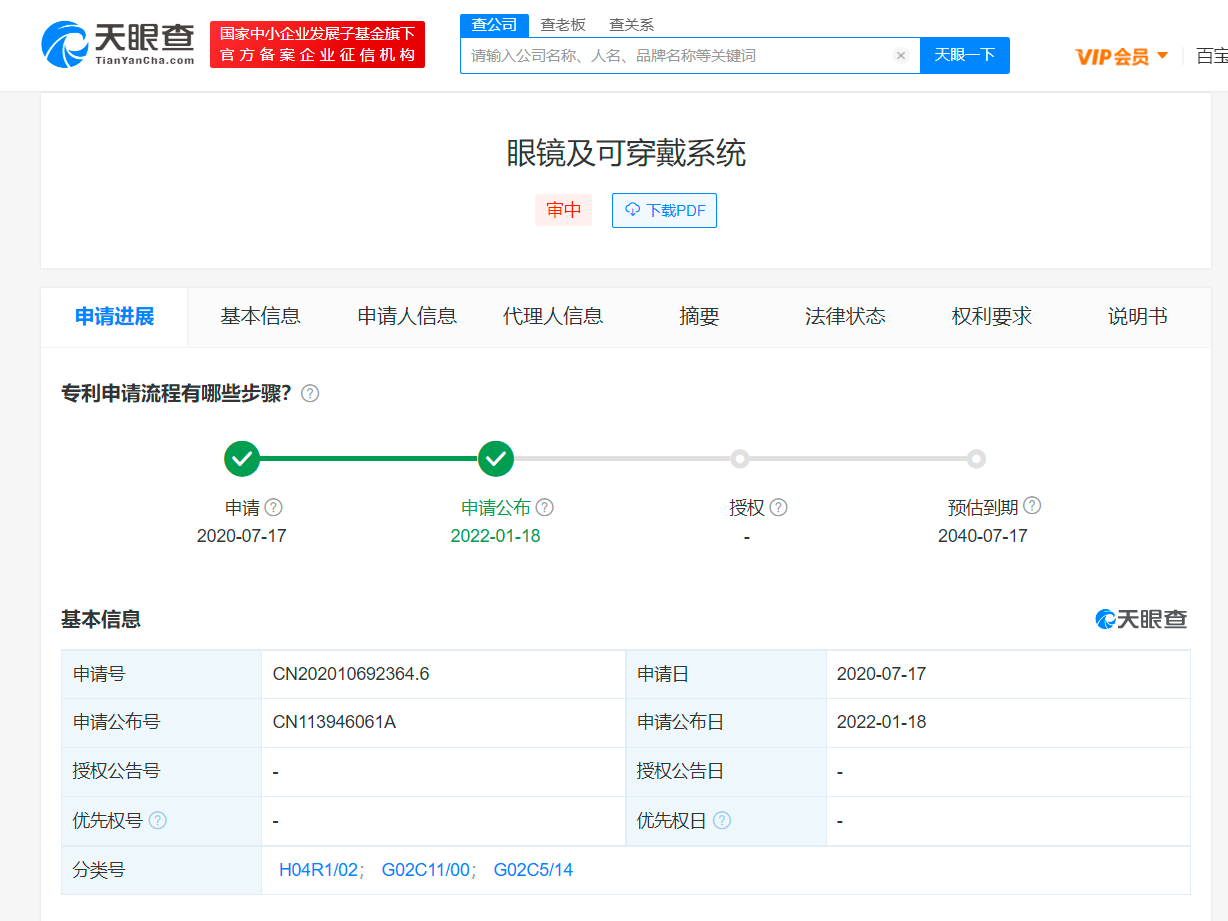The image size is (1228, 921).
Task: Open the 权利要求 tab
Action: pyautogui.click(x=991, y=317)
